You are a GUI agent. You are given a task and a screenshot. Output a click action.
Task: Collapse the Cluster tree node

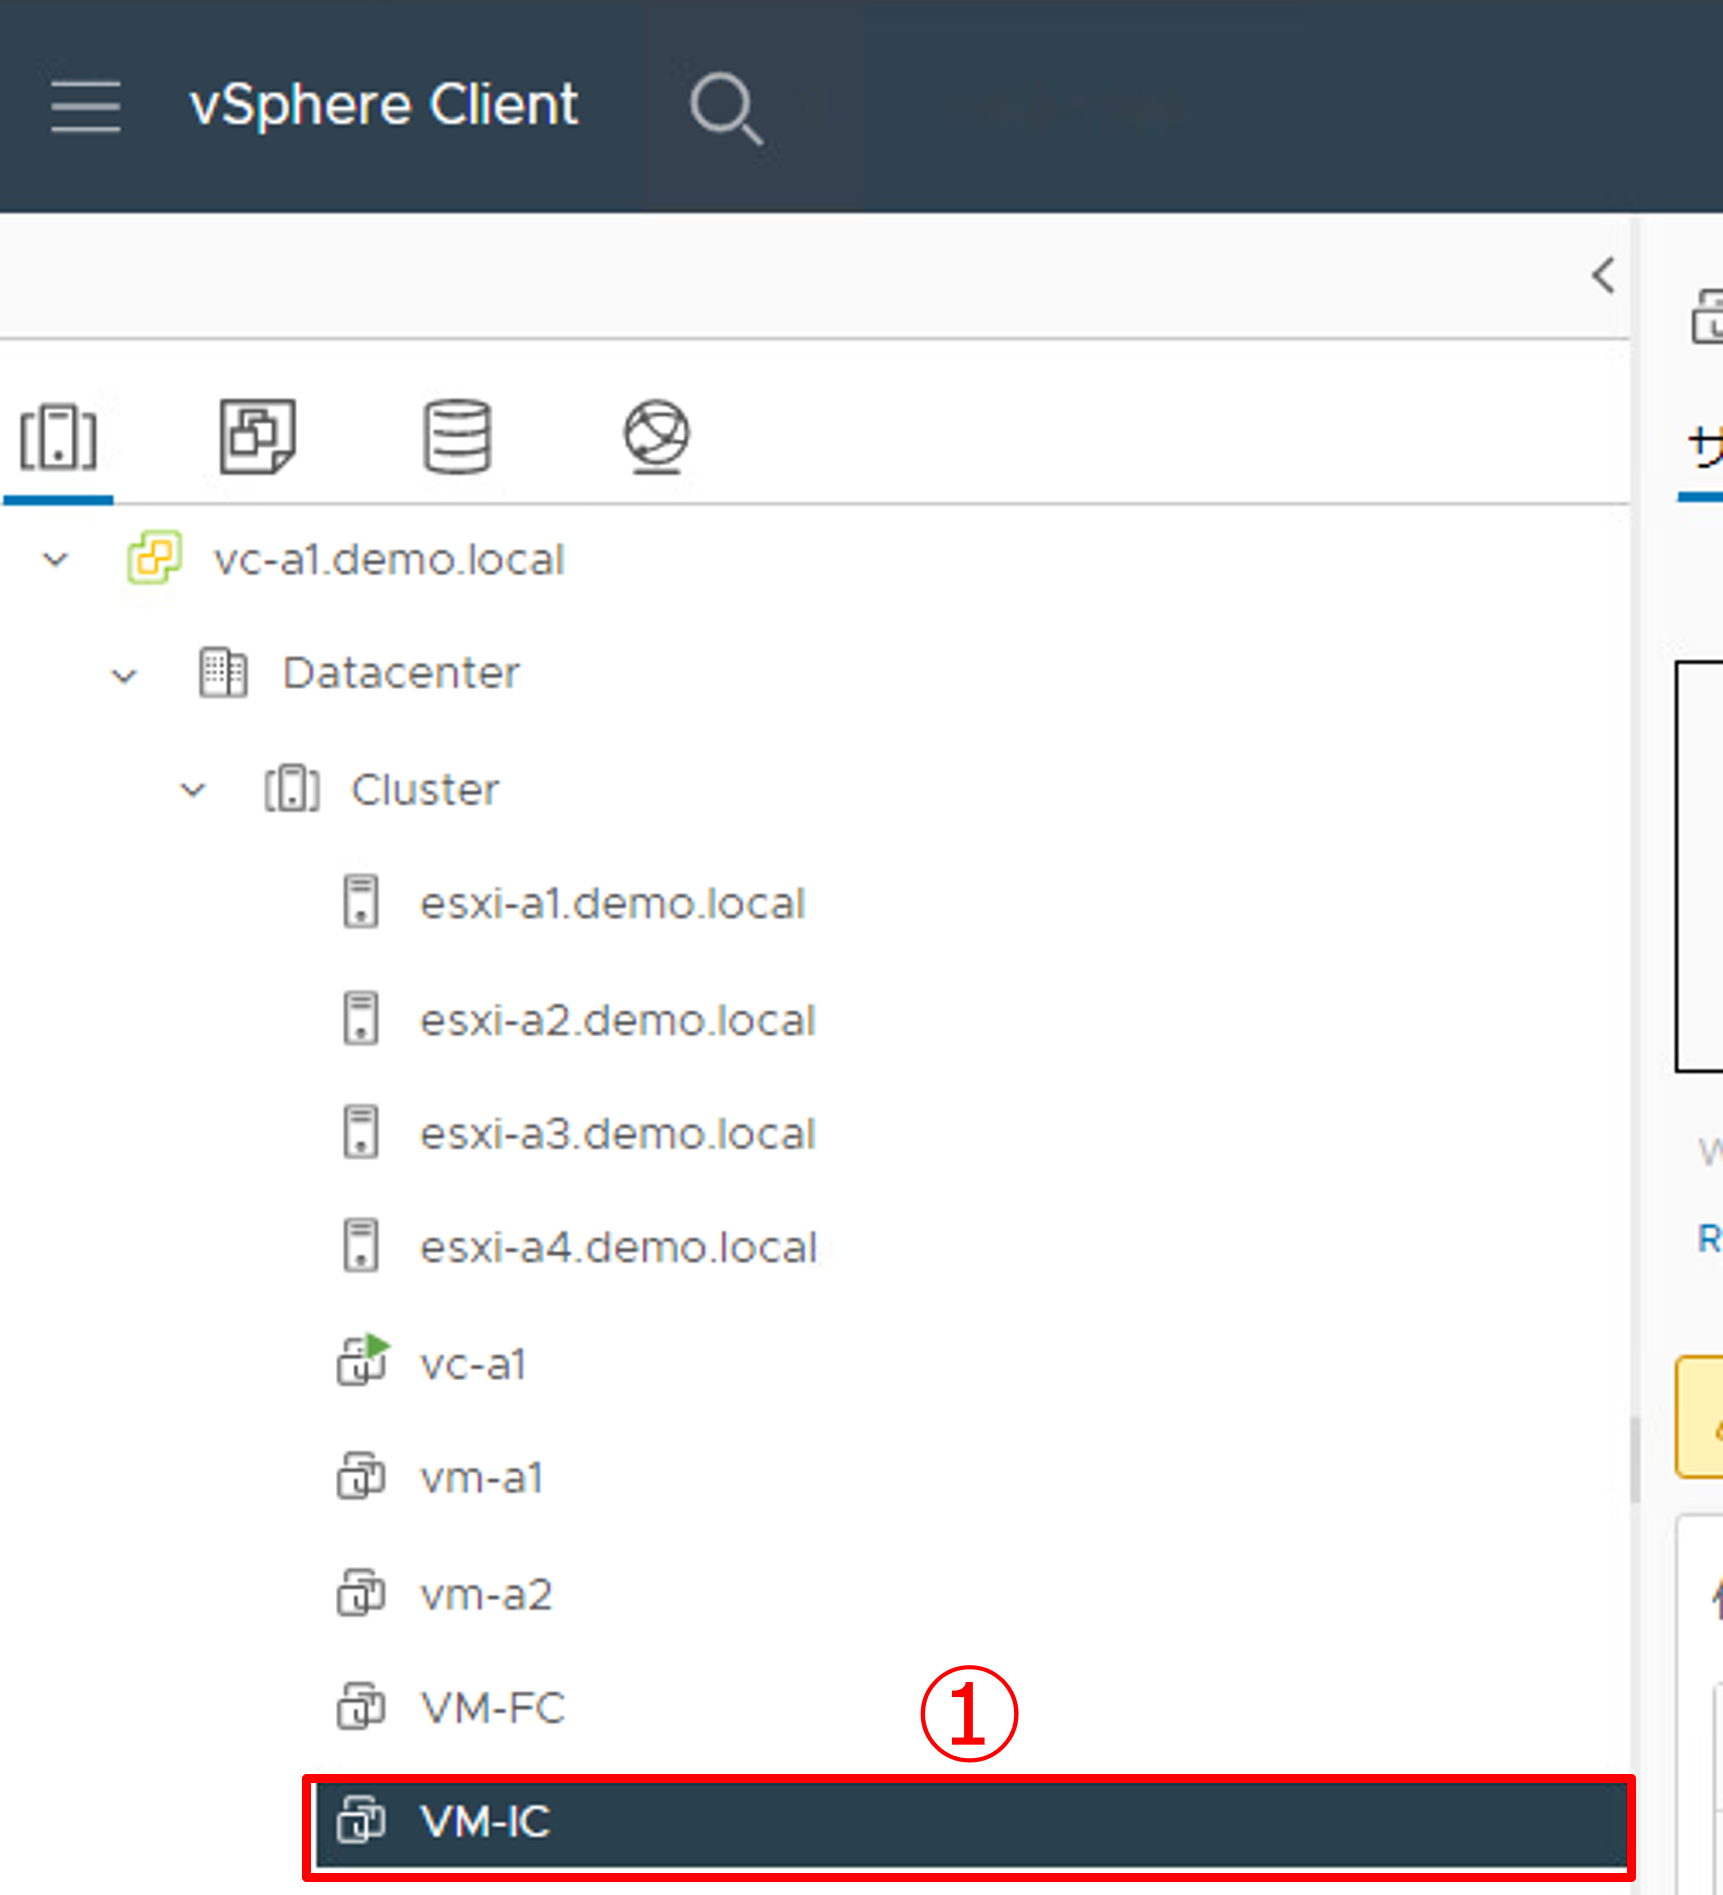pyautogui.click(x=192, y=791)
